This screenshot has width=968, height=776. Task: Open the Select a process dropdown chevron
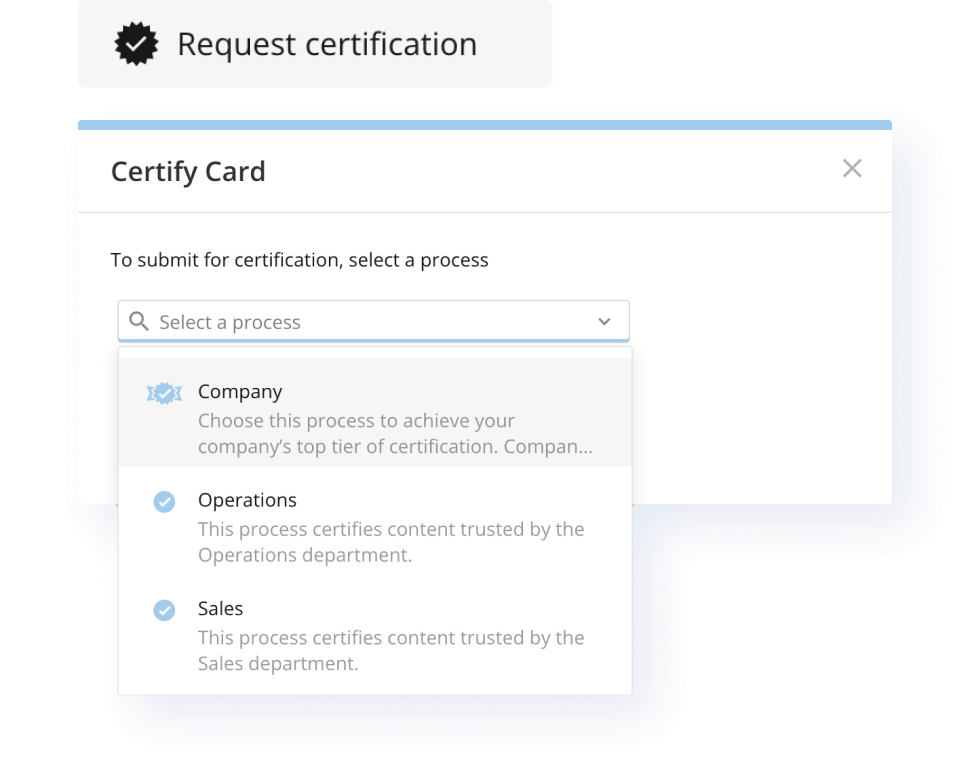604,321
